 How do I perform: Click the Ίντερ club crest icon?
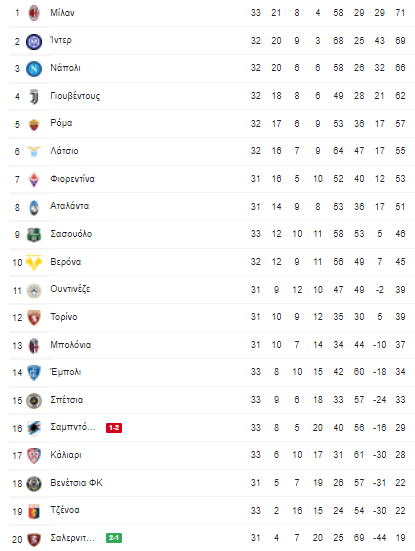[x=34, y=41]
